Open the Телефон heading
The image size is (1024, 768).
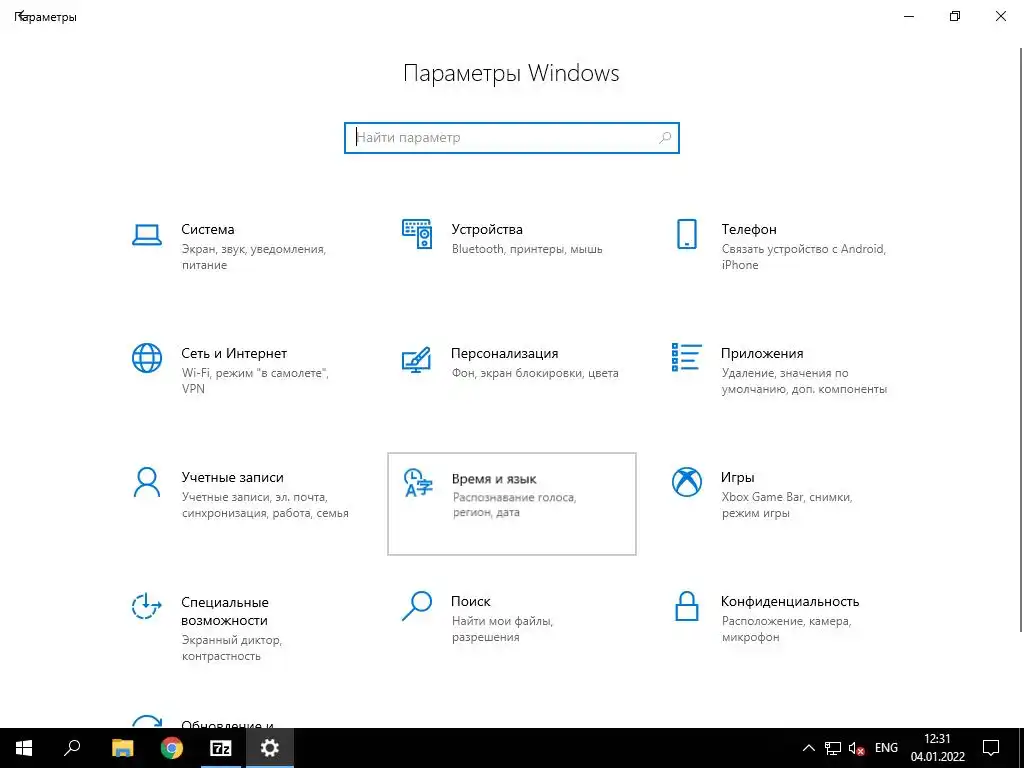pyautogui.click(x=749, y=230)
